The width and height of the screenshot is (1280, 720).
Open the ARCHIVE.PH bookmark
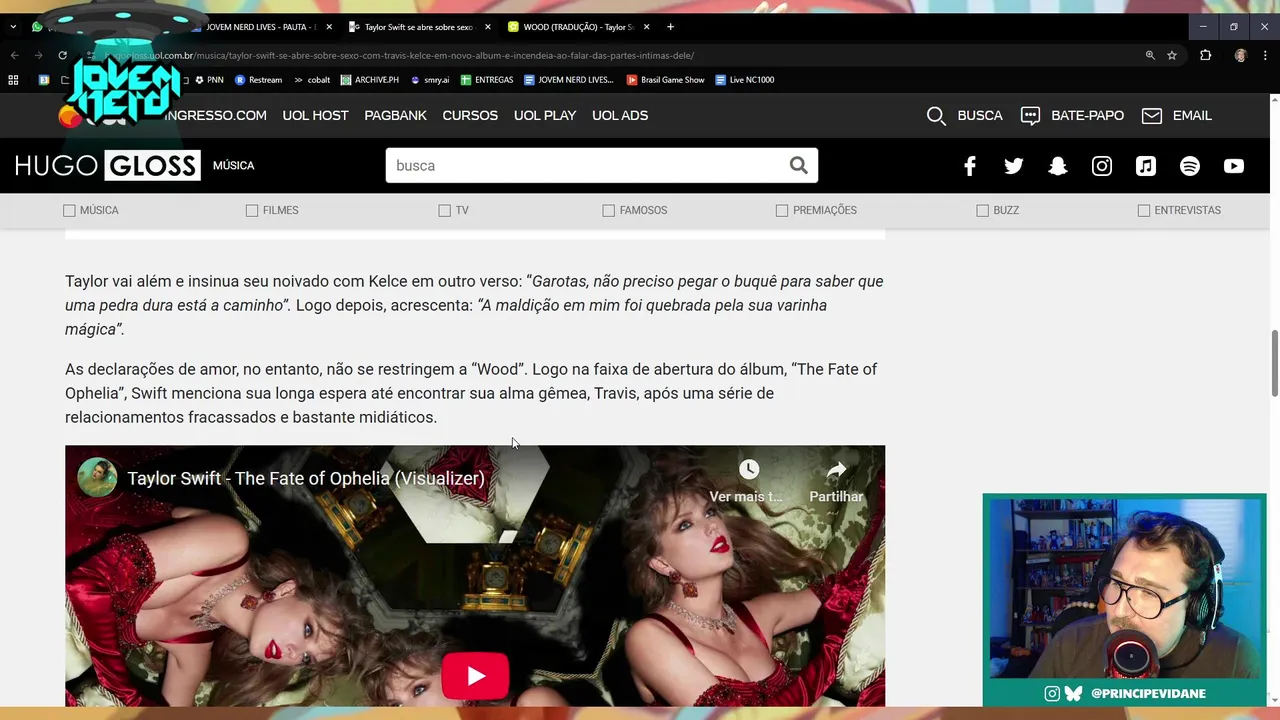coord(370,80)
